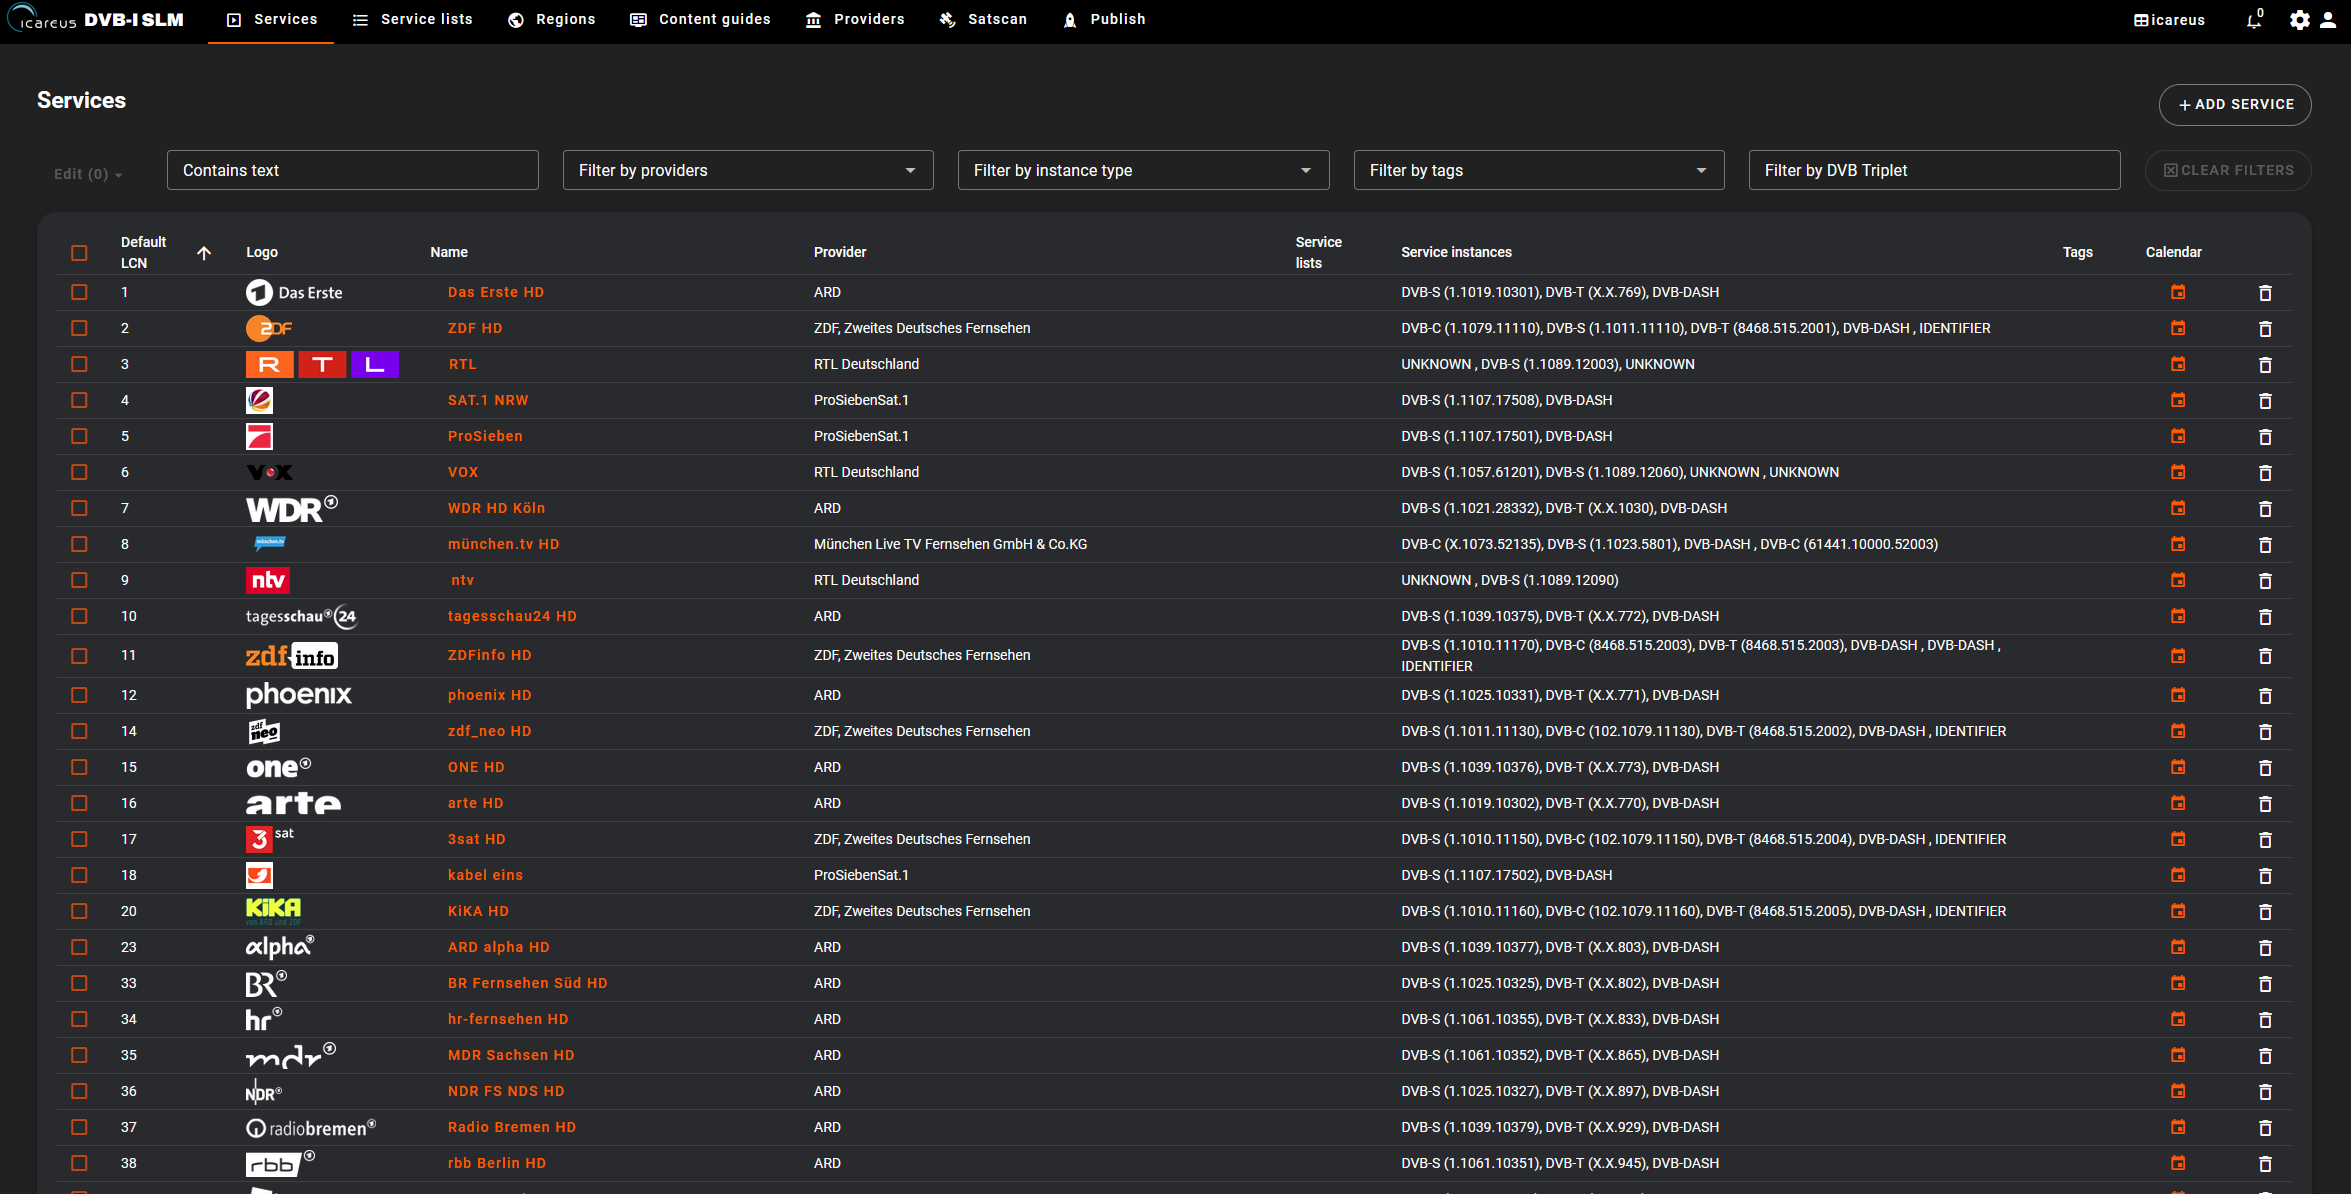Click the Add Service button
Screen dimensions: 2351x1194
coord(2234,104)
